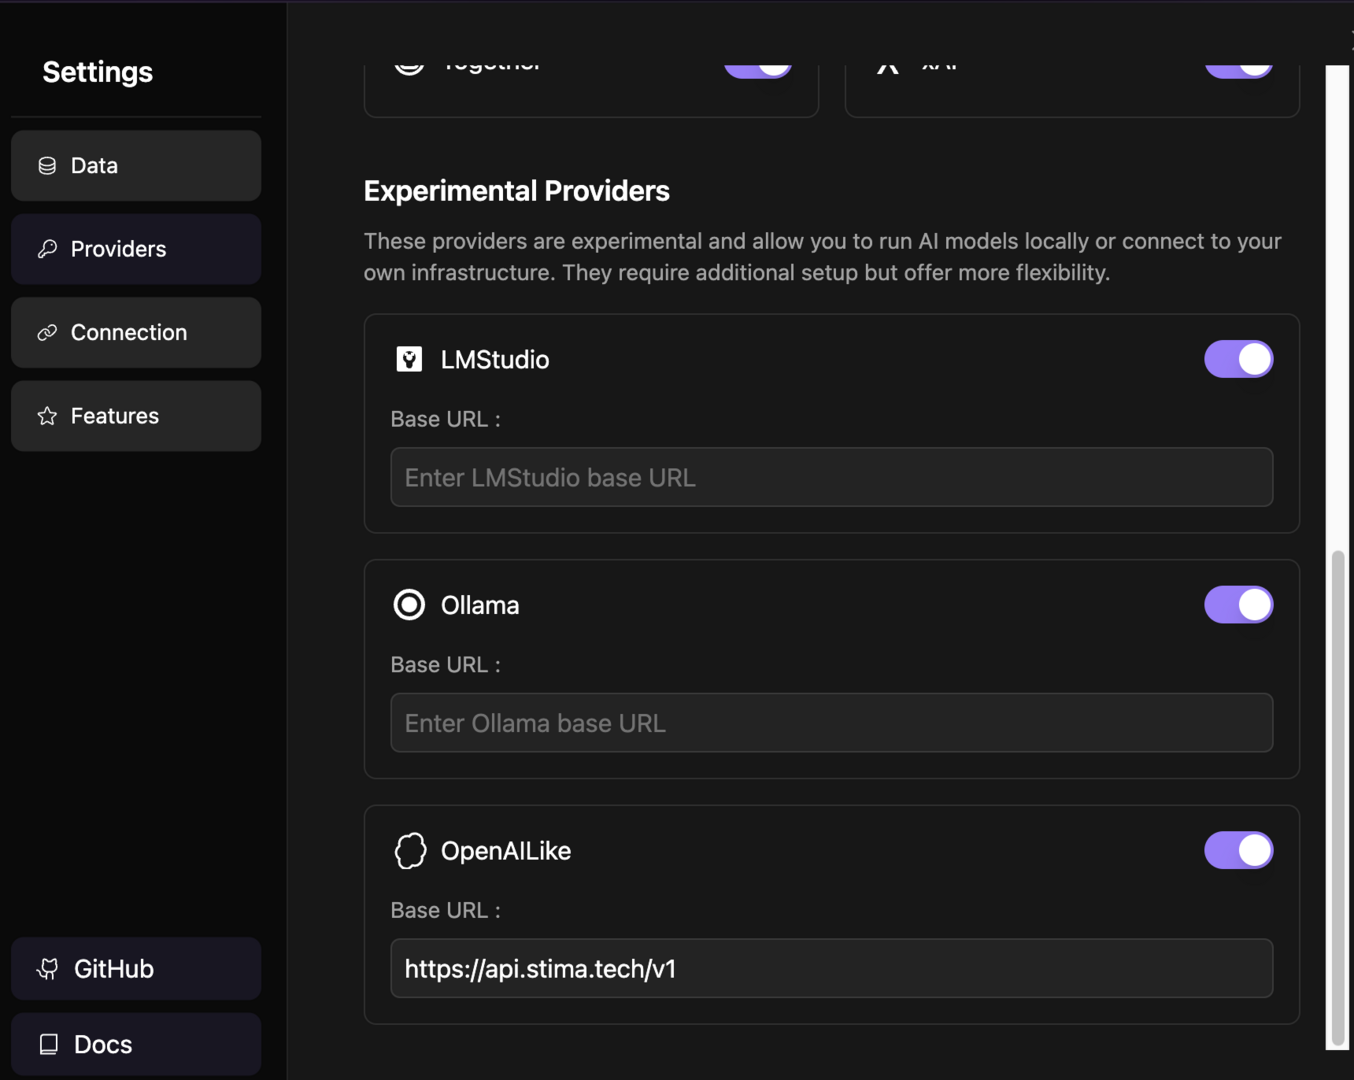
Task: Click the database icon beside Data
Action: click(47, 166)
